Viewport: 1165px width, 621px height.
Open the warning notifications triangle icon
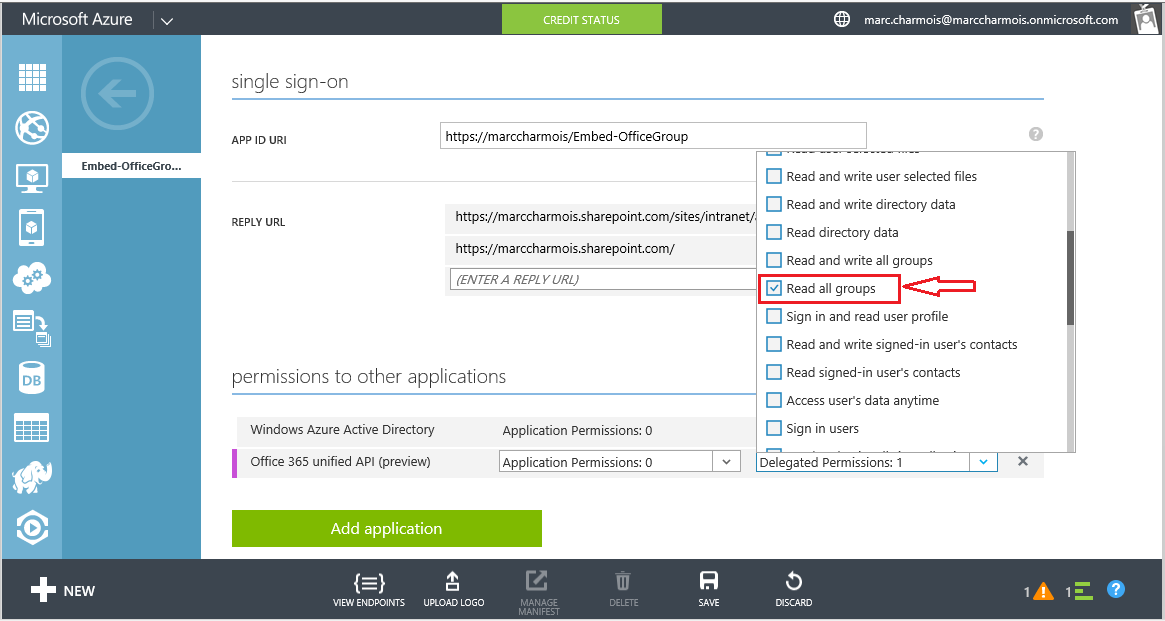(x=1043, y=591)
